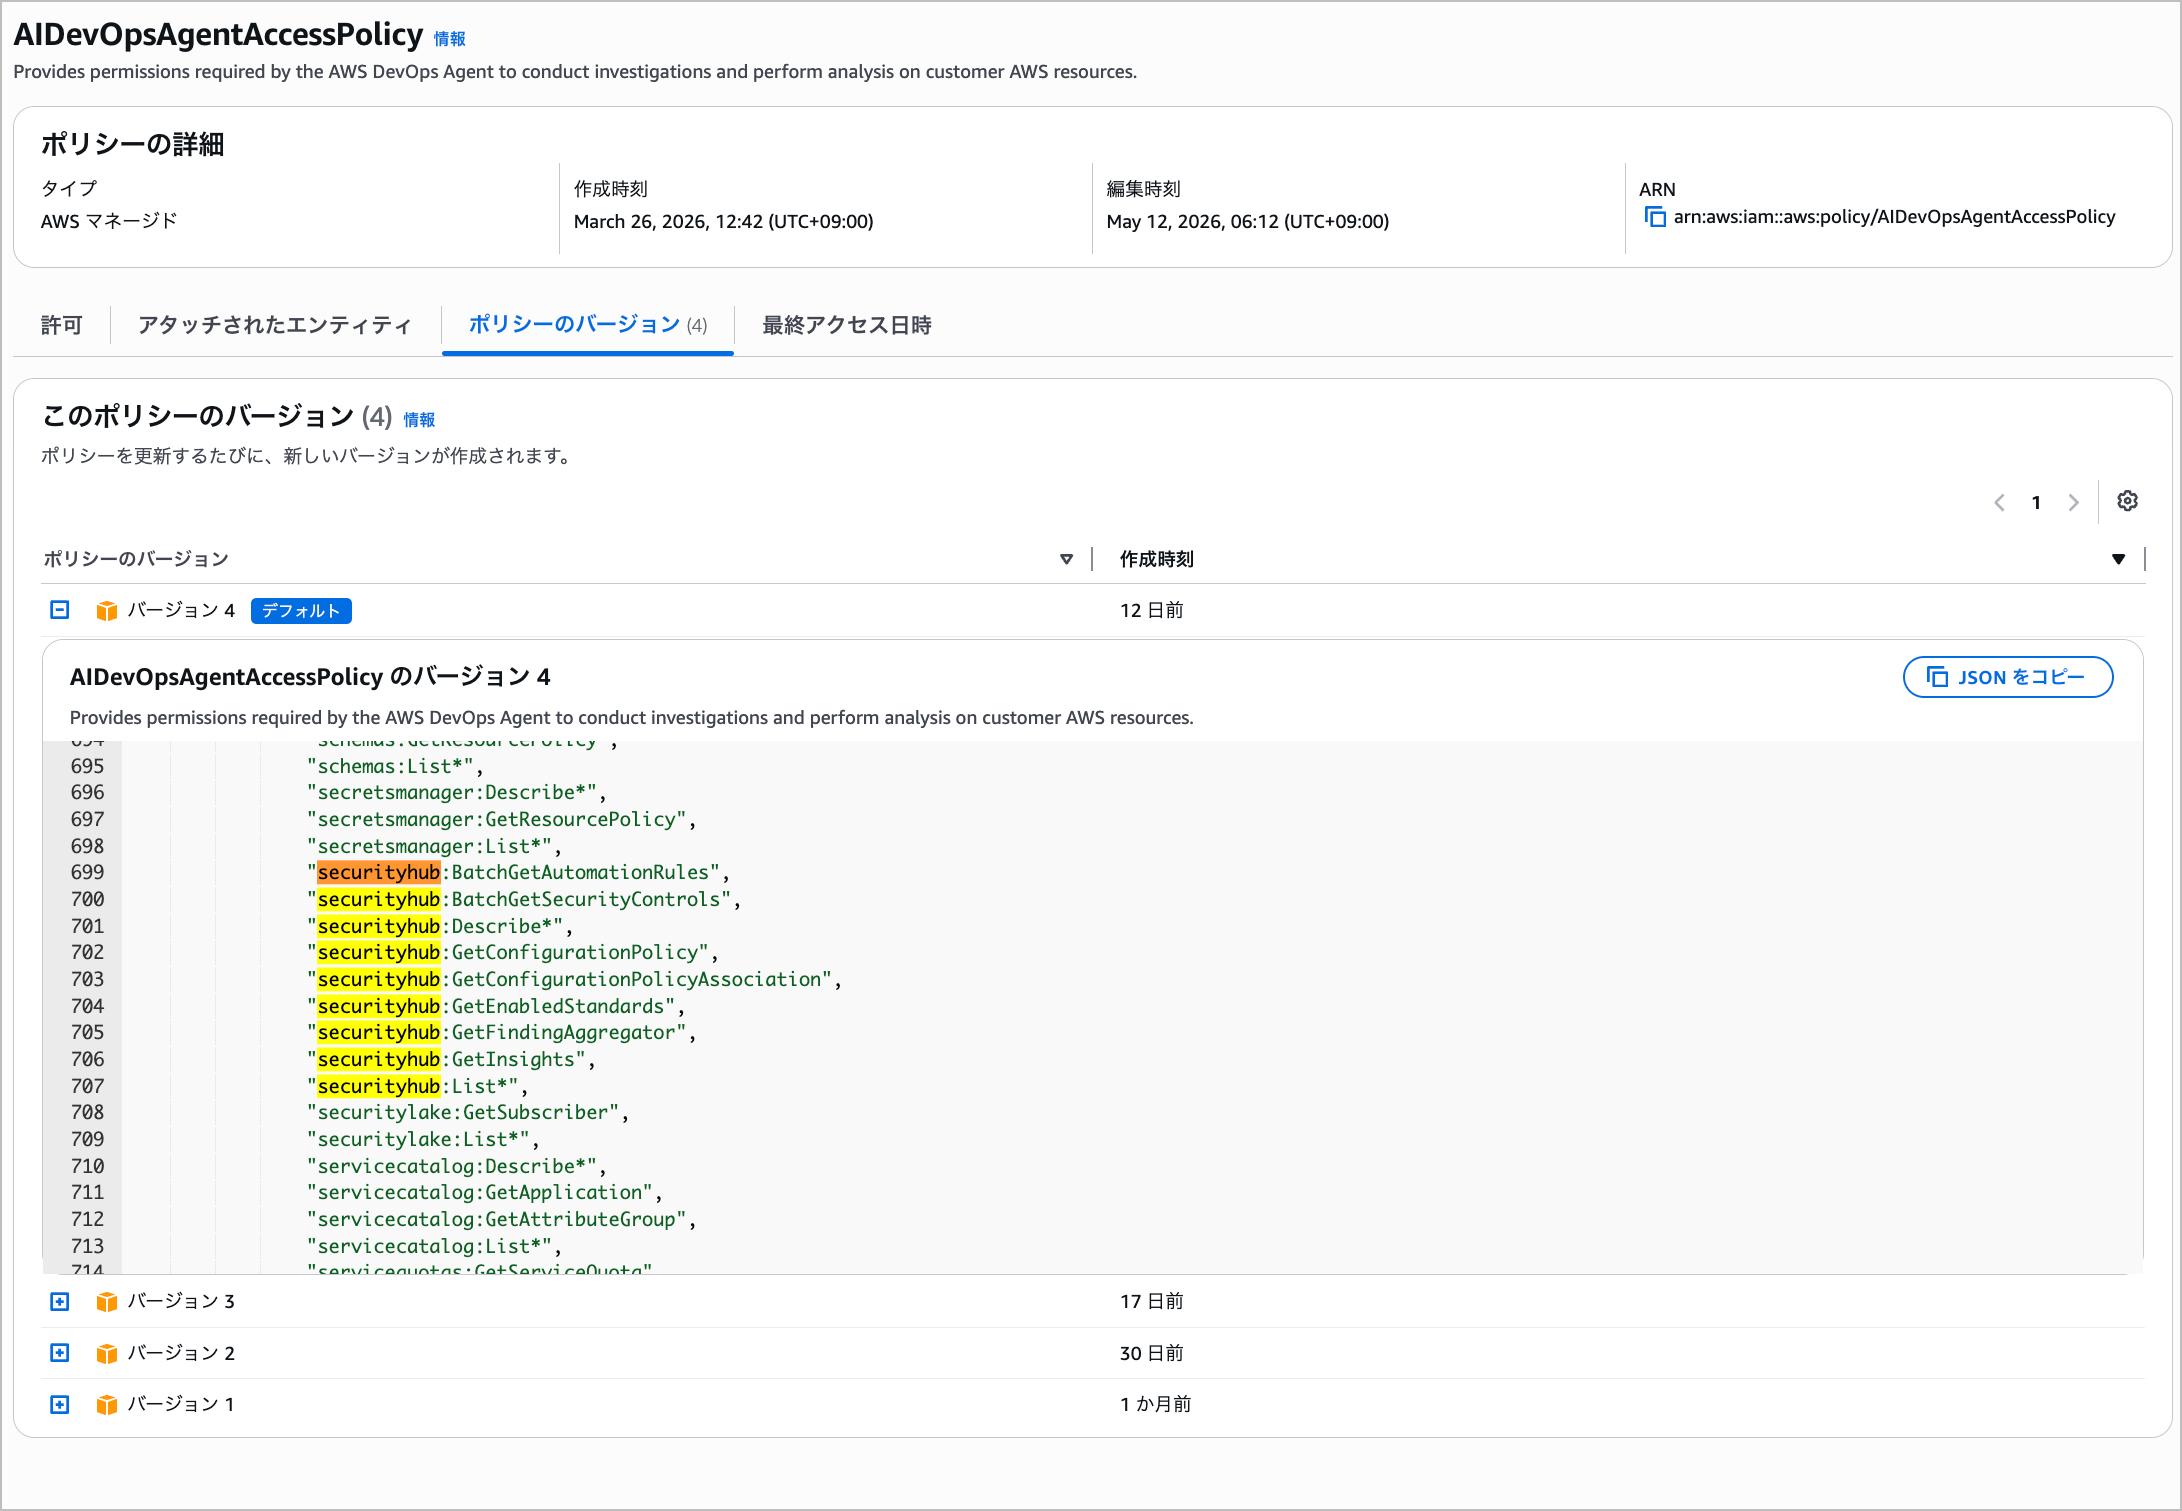The height and width of the screenshot is (1511, 2182).
Task: Go to previous page of versions
Action: pos(1999,502)
